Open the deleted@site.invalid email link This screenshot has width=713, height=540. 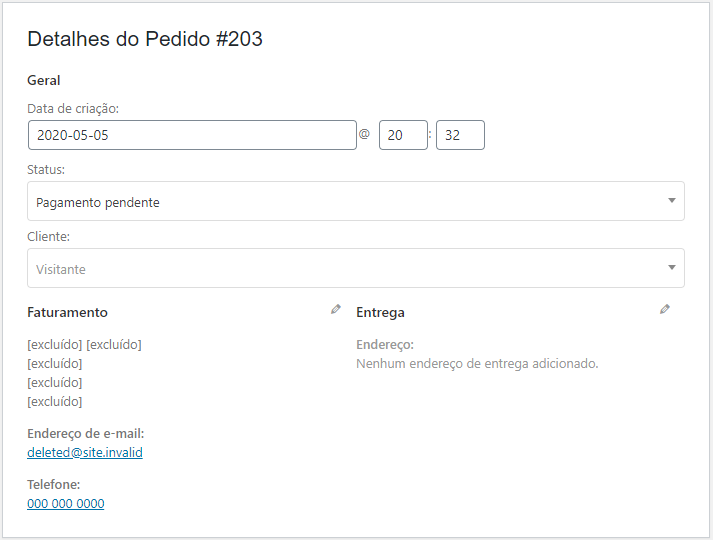point(85,452)
